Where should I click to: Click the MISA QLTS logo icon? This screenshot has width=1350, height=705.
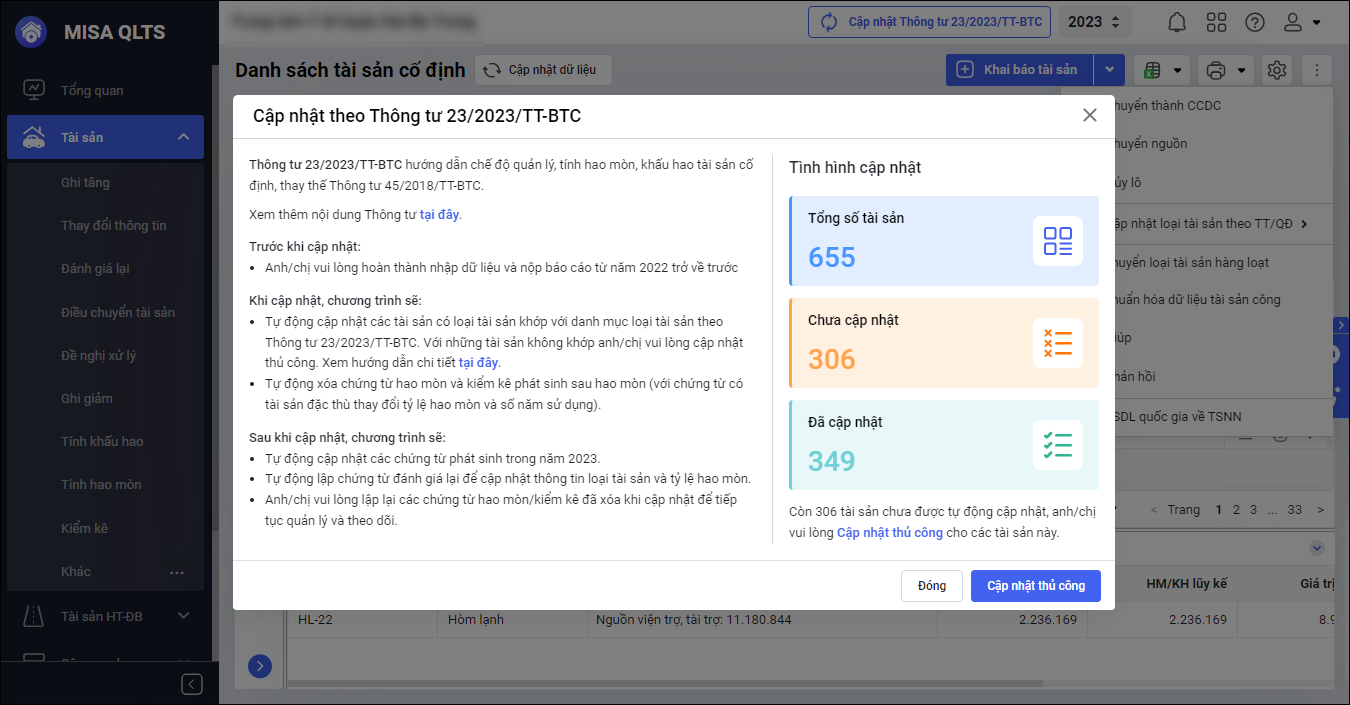pos(33,31)
